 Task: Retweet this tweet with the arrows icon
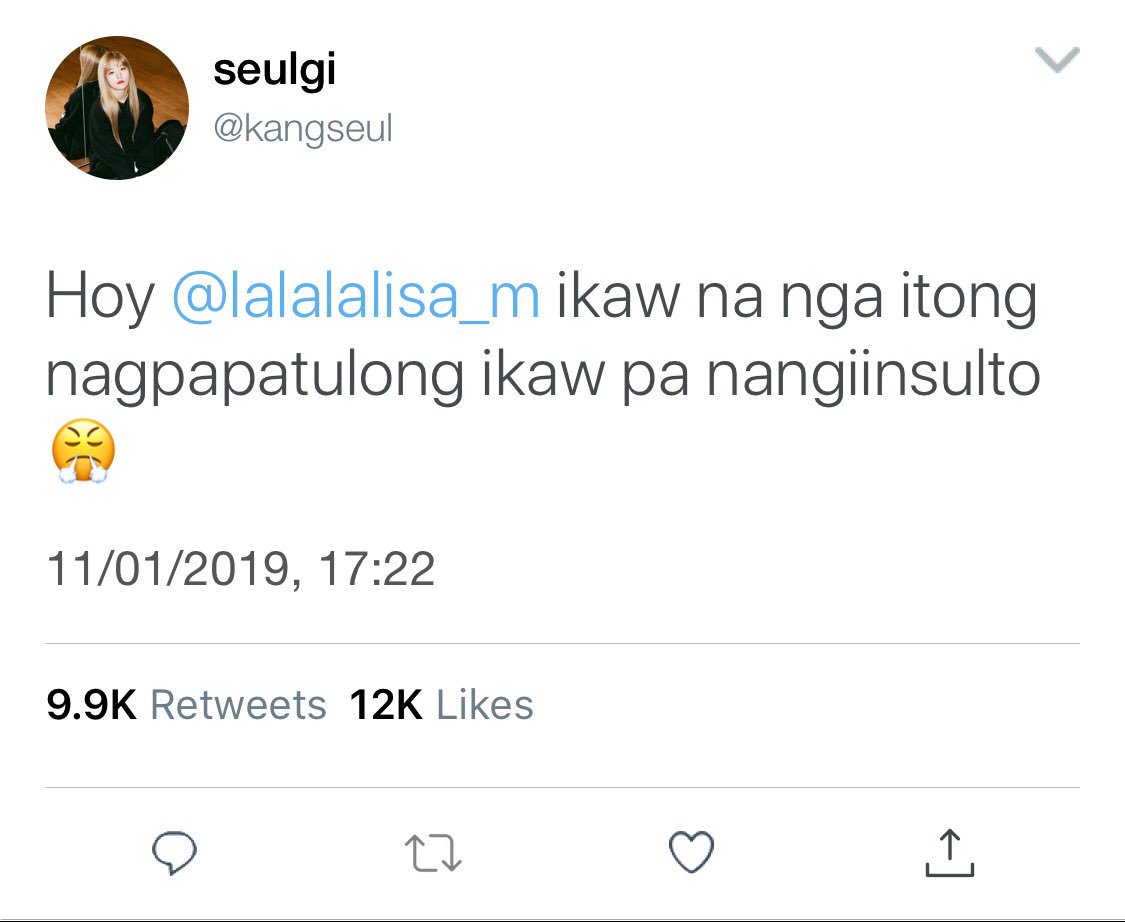point(433,852)
